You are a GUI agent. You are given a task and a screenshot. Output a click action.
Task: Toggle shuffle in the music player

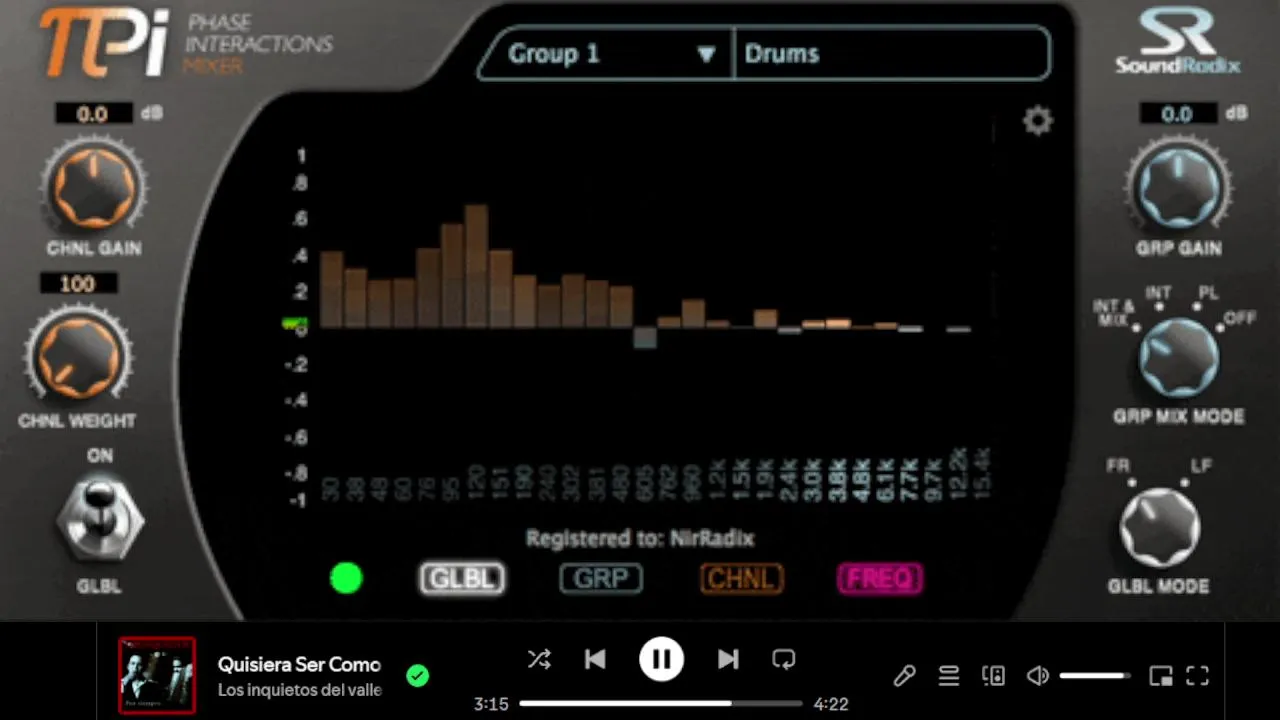coord(539,659)
